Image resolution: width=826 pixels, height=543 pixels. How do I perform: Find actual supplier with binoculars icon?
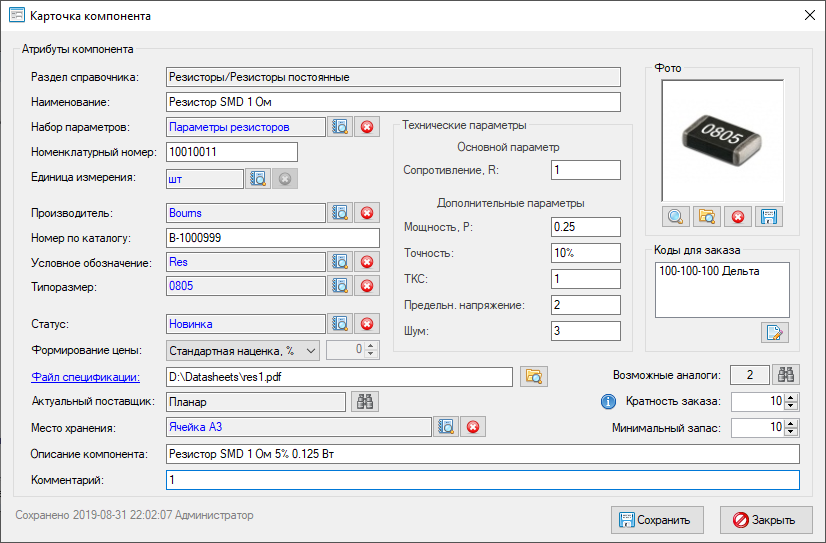pos(365,402)
